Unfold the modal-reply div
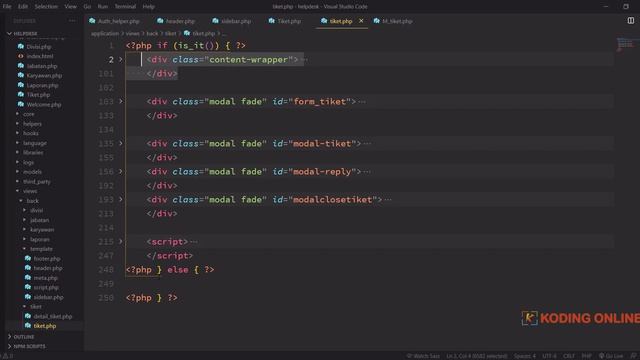 coord(121,171)
